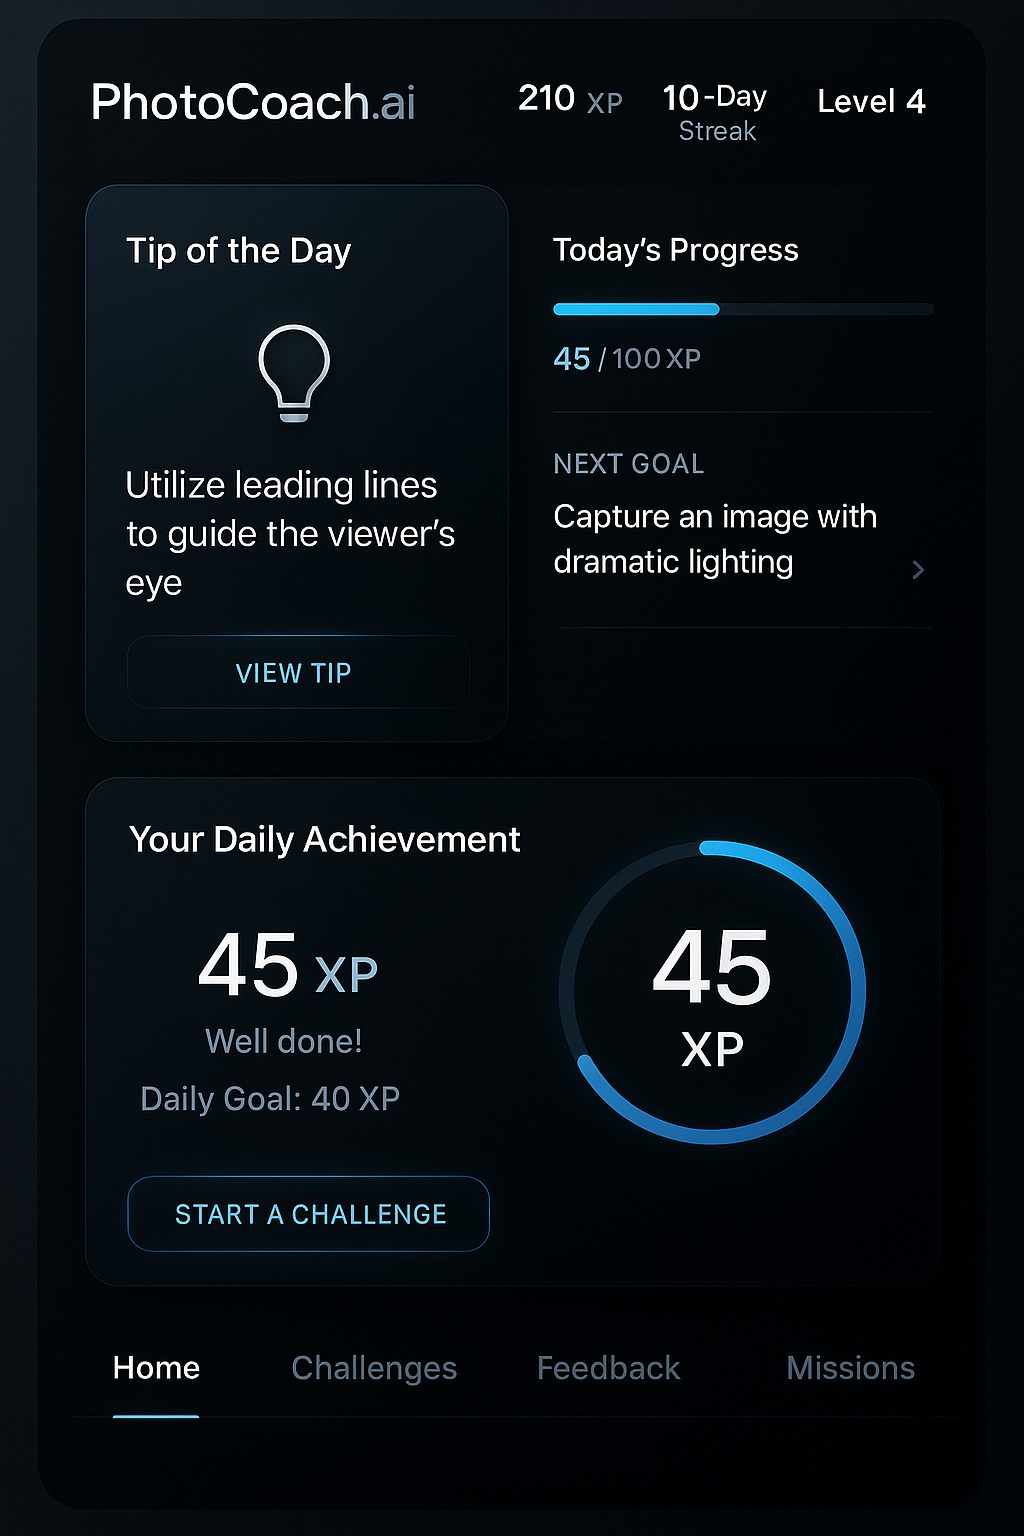
Task: Open the next goal chevron arrow
Action: (918, 570)
